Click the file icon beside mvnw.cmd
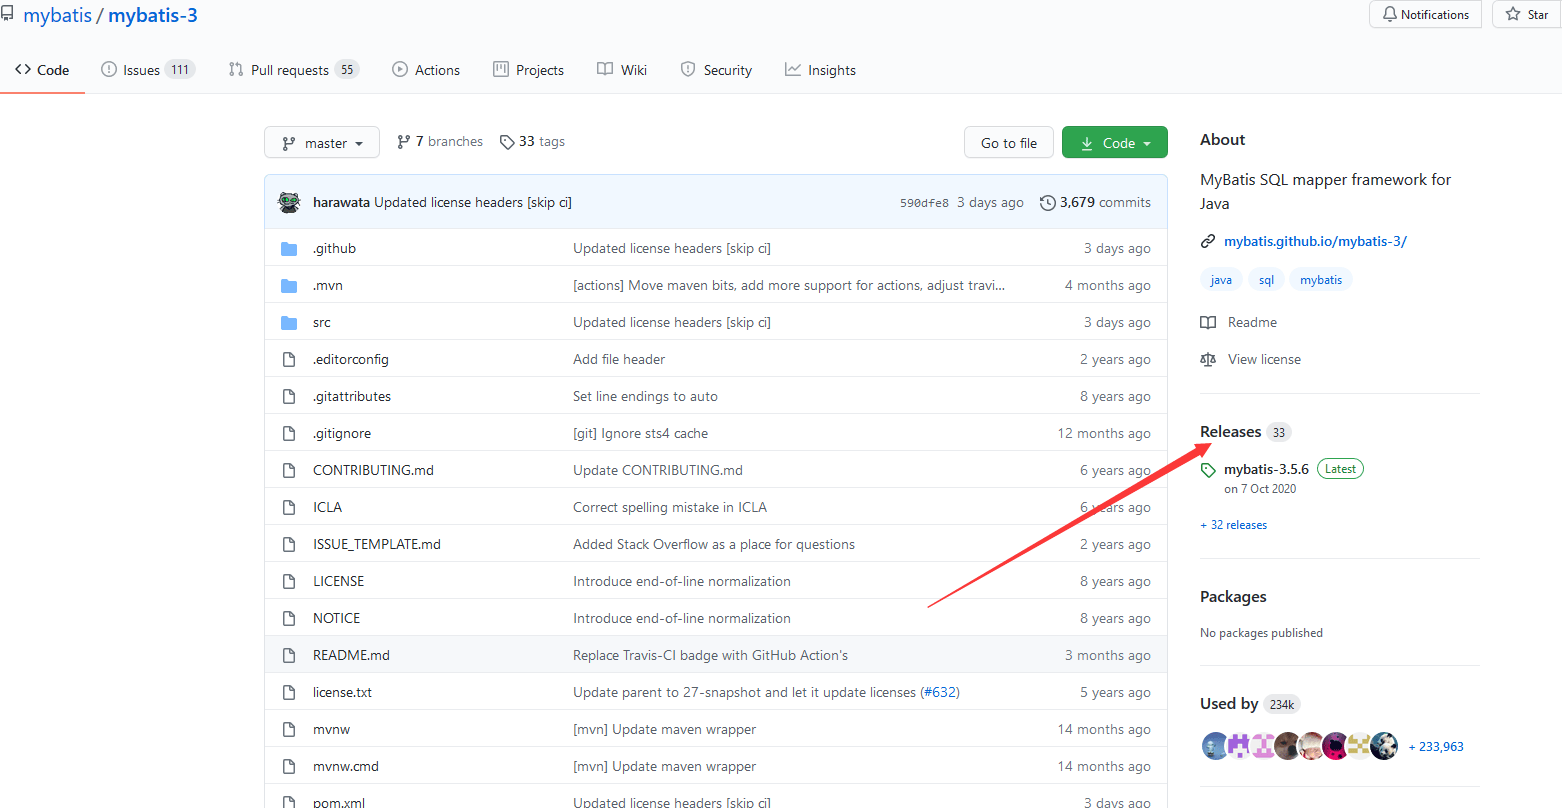1562x808 pixels. point(289,767)
